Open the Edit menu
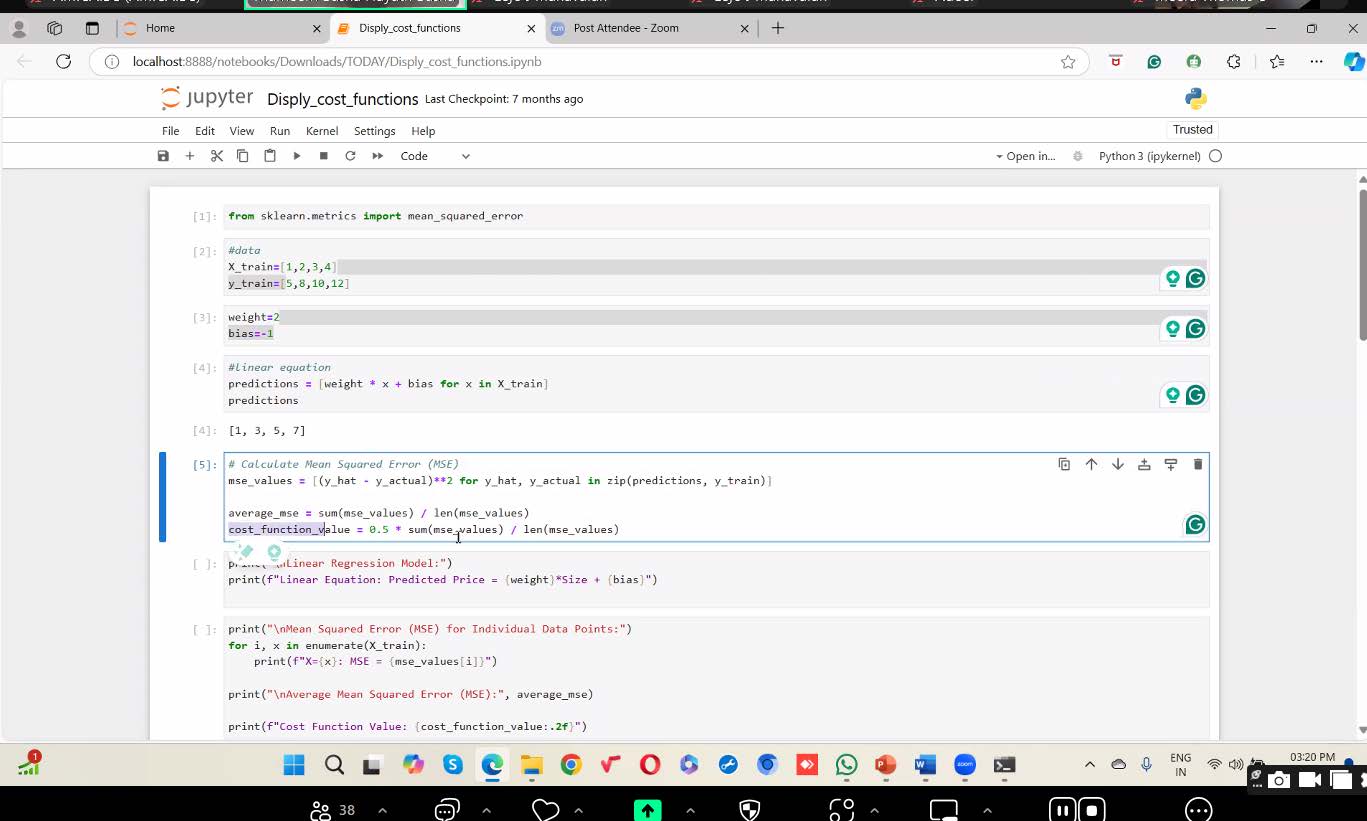 205,131
